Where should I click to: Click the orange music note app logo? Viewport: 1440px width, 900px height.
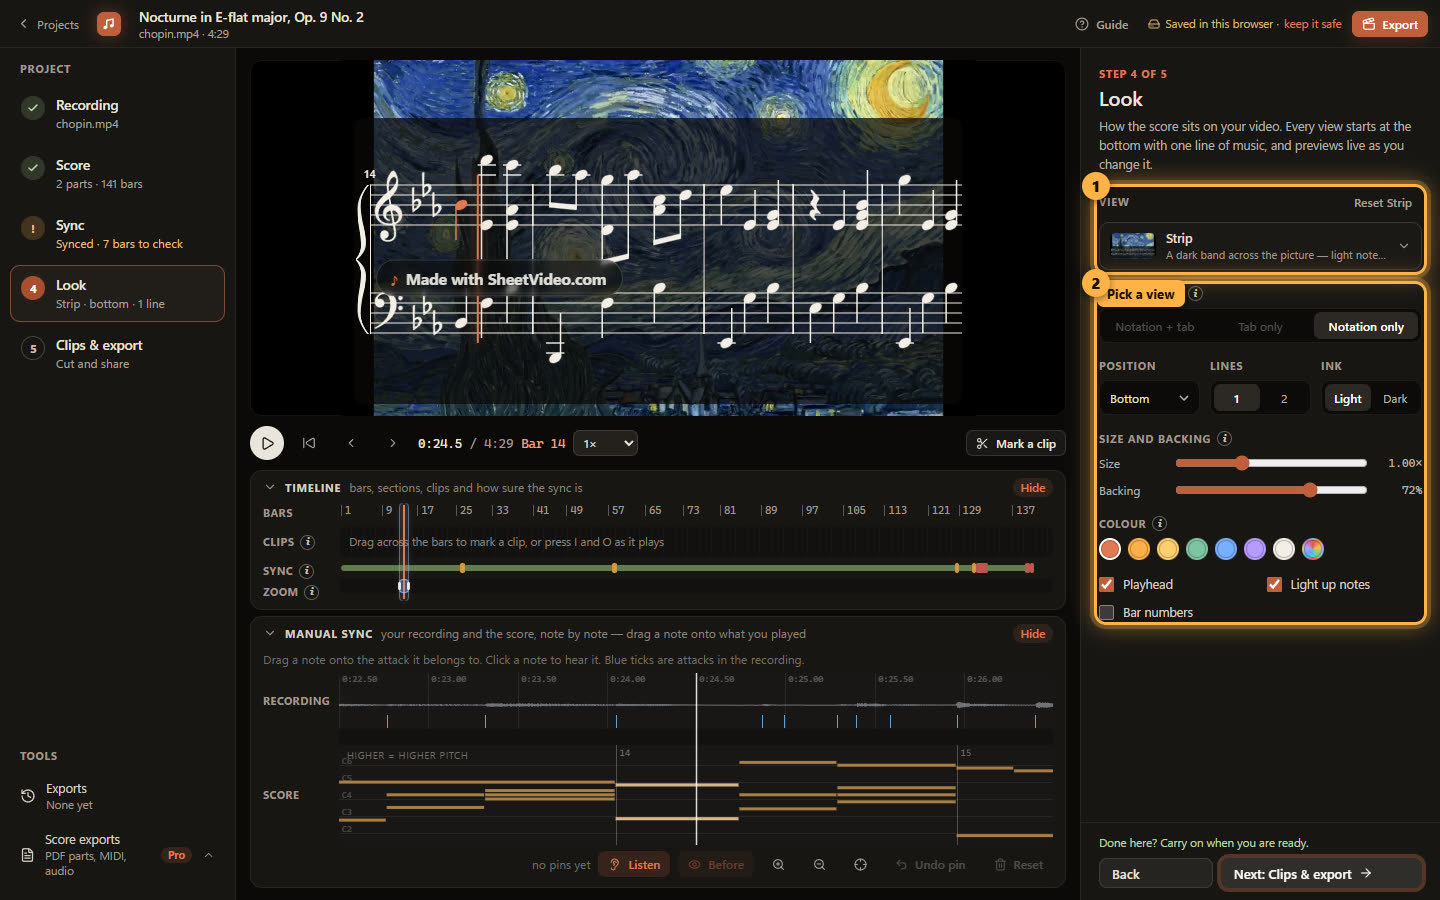[109, 23]
